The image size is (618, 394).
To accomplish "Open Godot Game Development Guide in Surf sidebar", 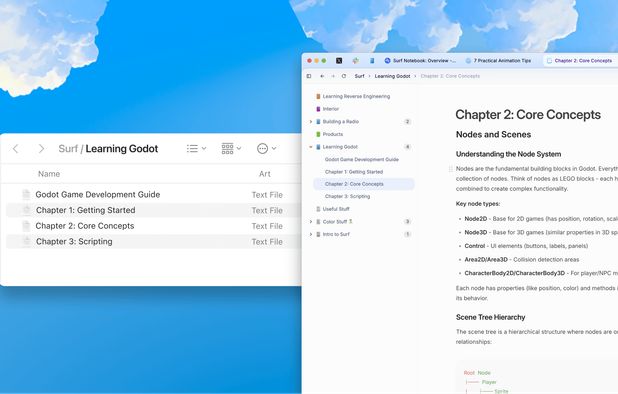I will coord(362,159).
